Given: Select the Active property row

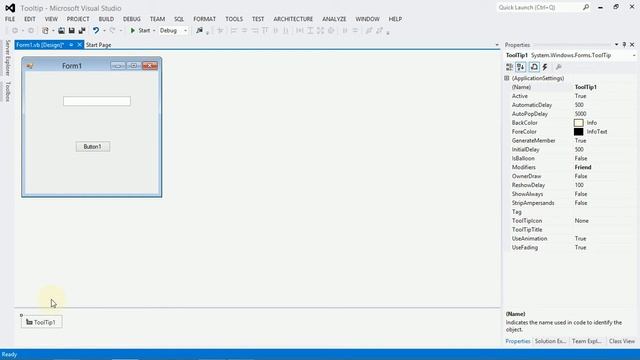Looking at the screenshot, I should click(570, 96).
